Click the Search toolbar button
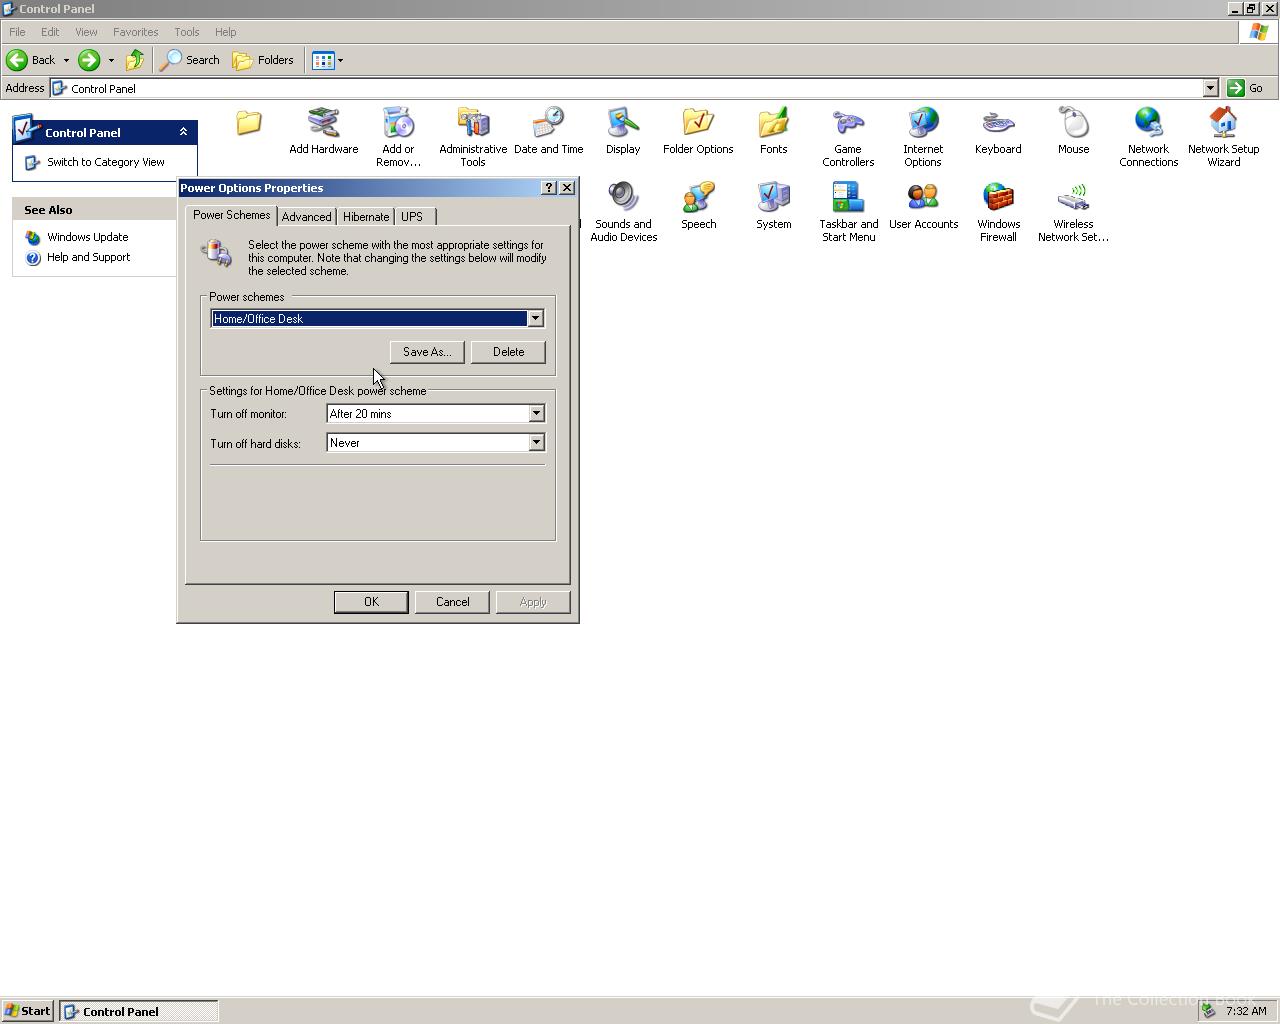The image size is (1280, 1024). tap(191, 60)
